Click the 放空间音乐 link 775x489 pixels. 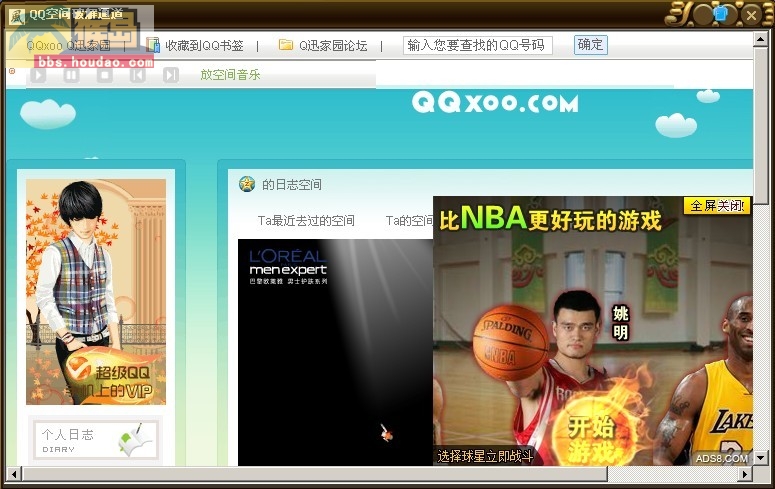tap(230, 75)
